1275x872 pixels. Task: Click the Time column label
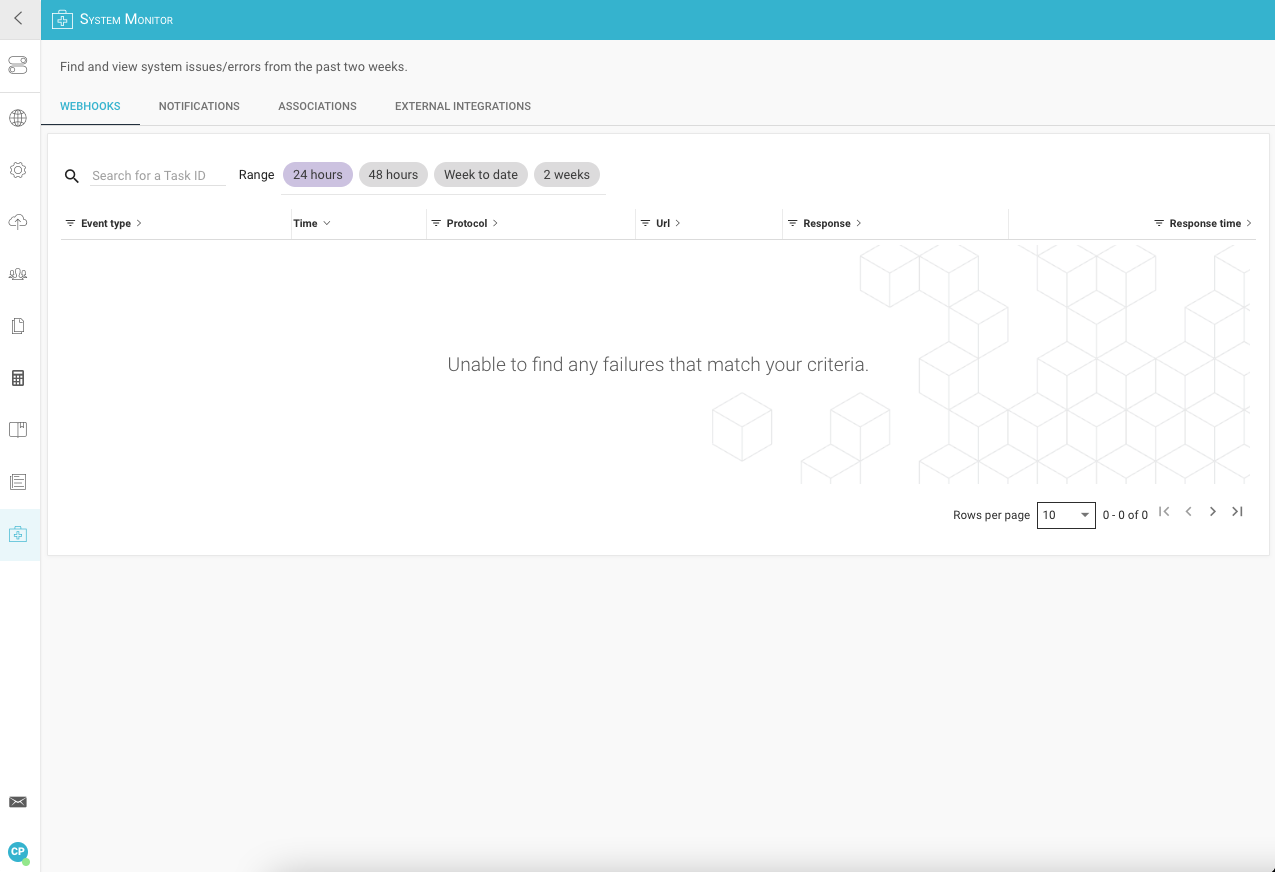tap(305, 224)
